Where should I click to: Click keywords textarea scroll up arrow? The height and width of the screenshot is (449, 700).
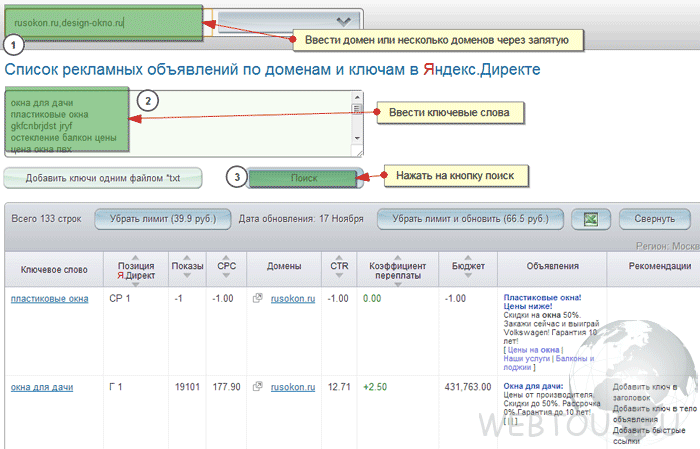(357, 97)
